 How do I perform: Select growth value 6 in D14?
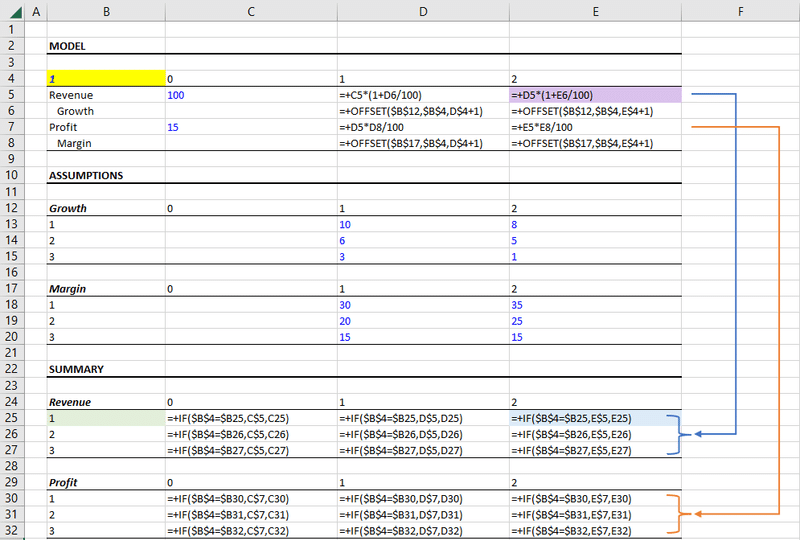pos(342,240)
